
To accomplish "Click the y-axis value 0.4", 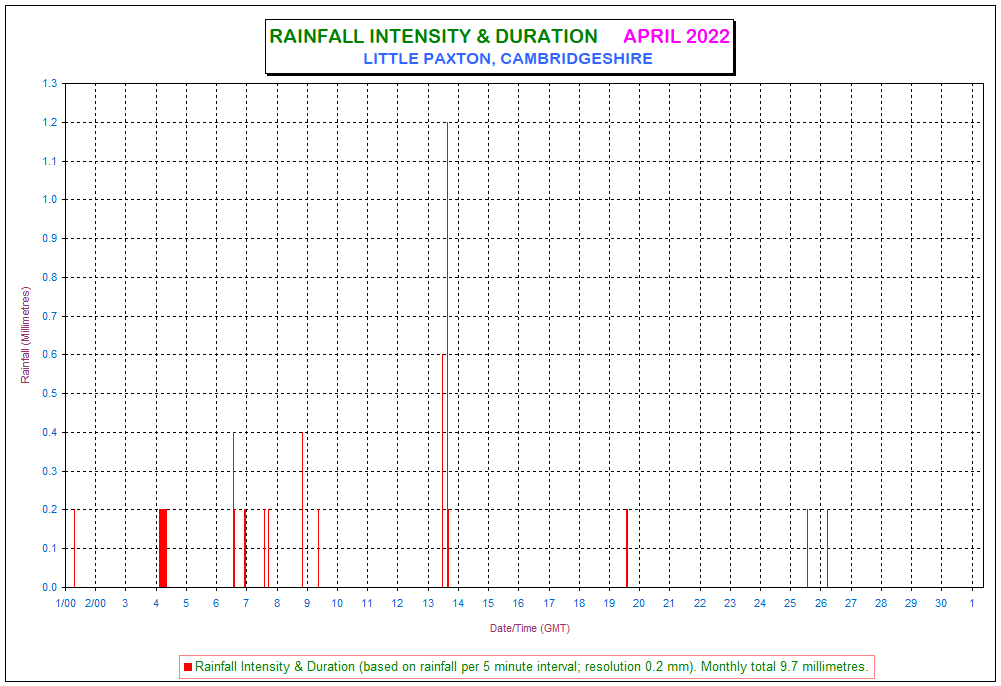I will click(x=49, y=433).
